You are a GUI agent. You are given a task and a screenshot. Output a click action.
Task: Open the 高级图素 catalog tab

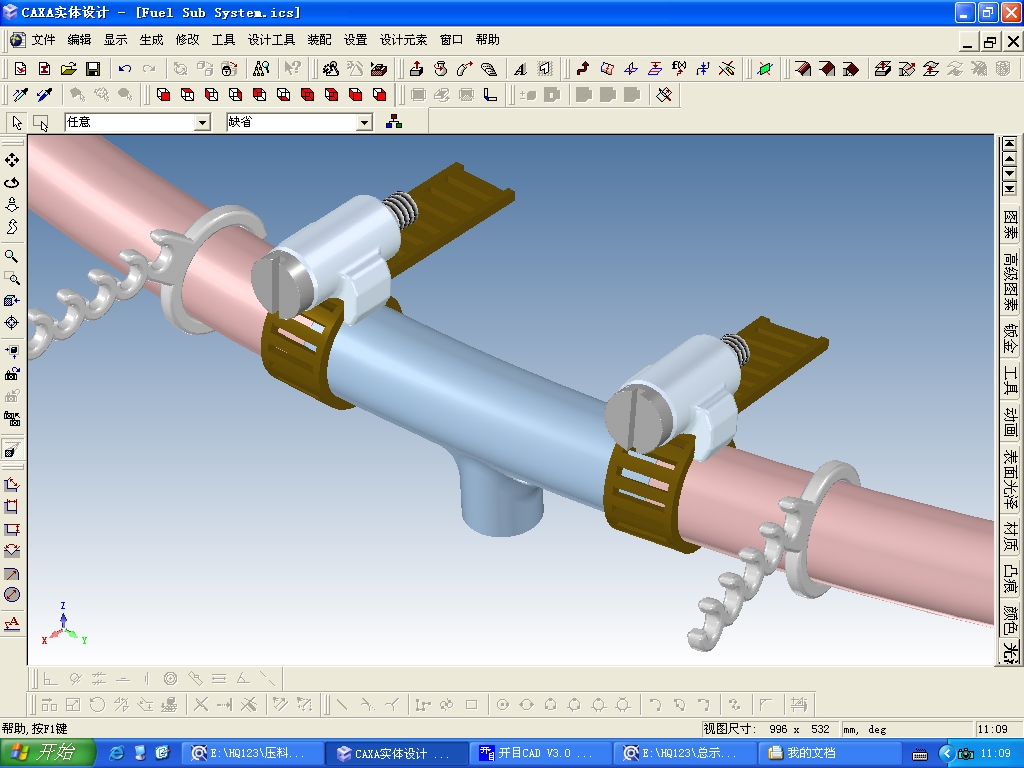click(x=1010, y=282)
